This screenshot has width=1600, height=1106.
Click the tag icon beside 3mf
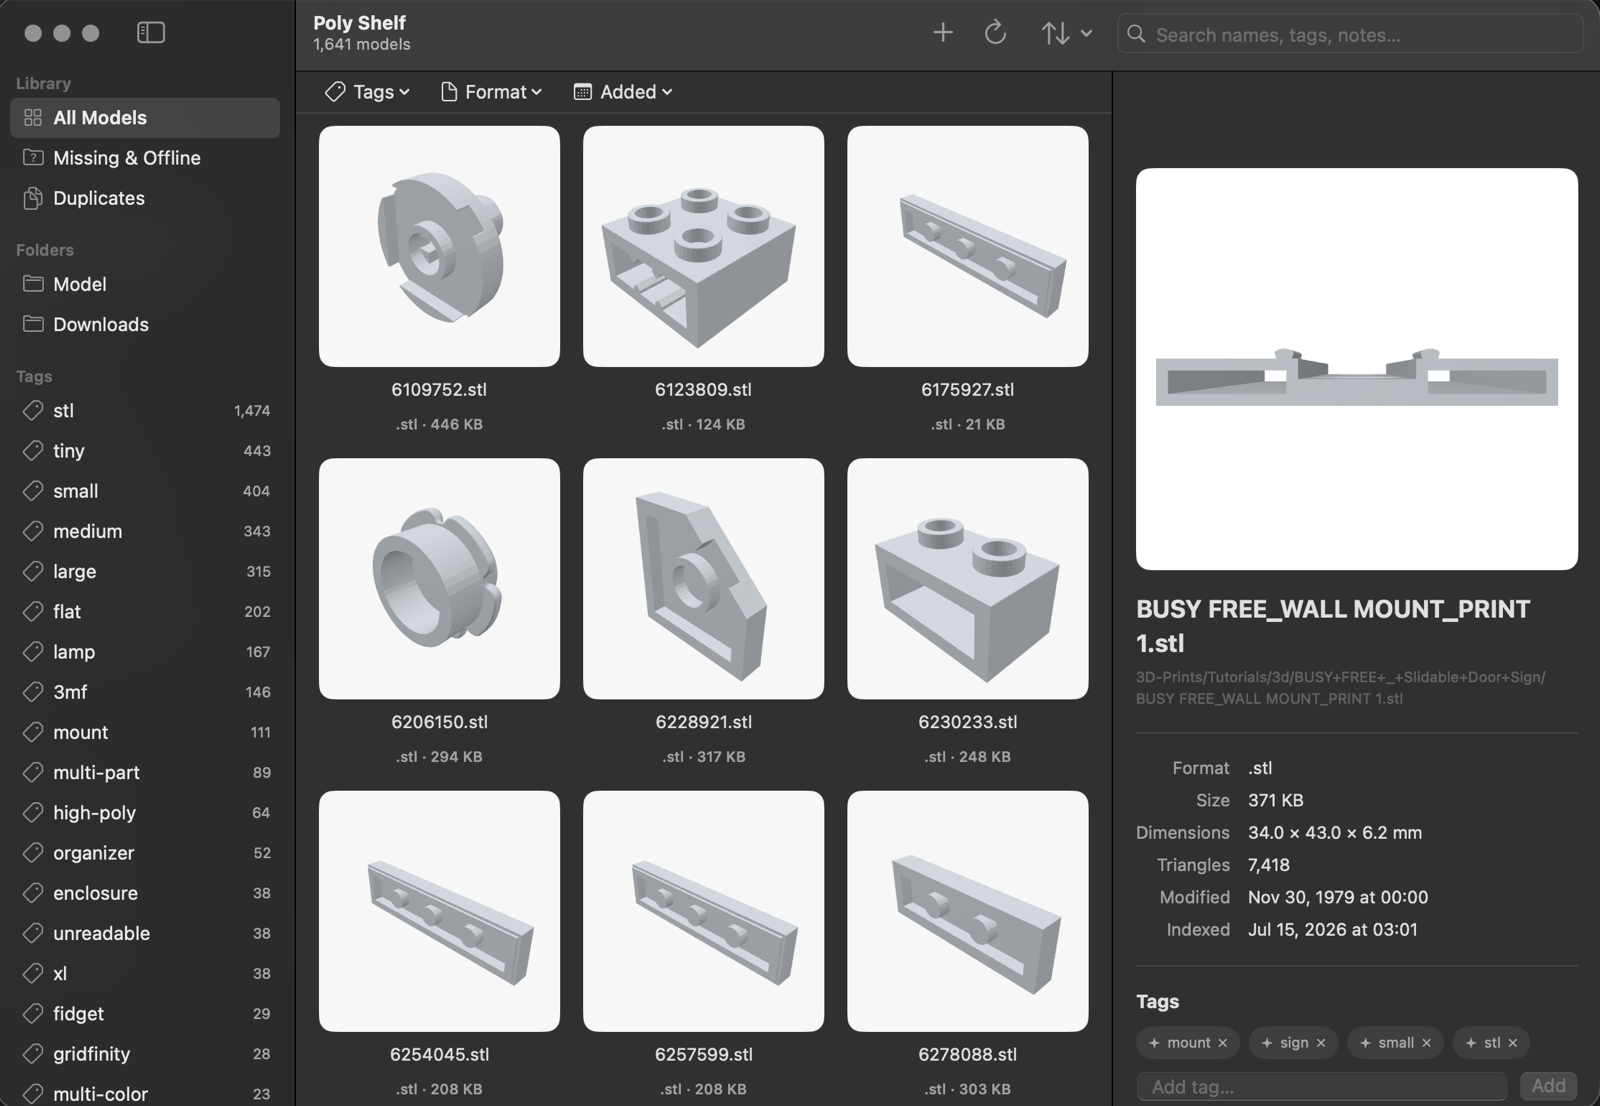coord(33,692)
